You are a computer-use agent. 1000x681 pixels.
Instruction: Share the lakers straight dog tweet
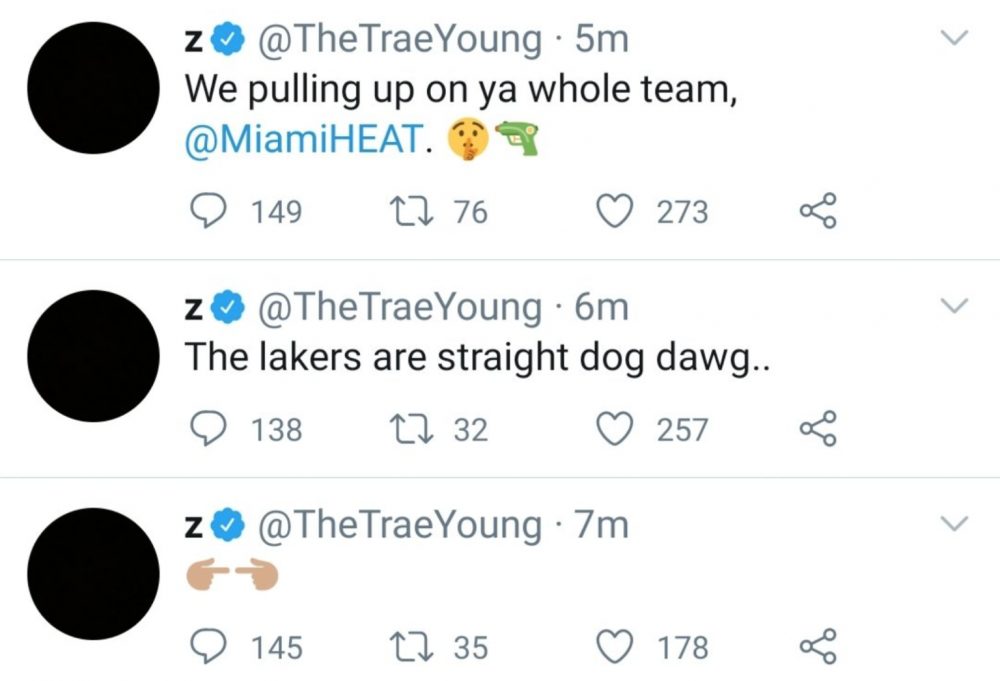(x=818, y=429)
